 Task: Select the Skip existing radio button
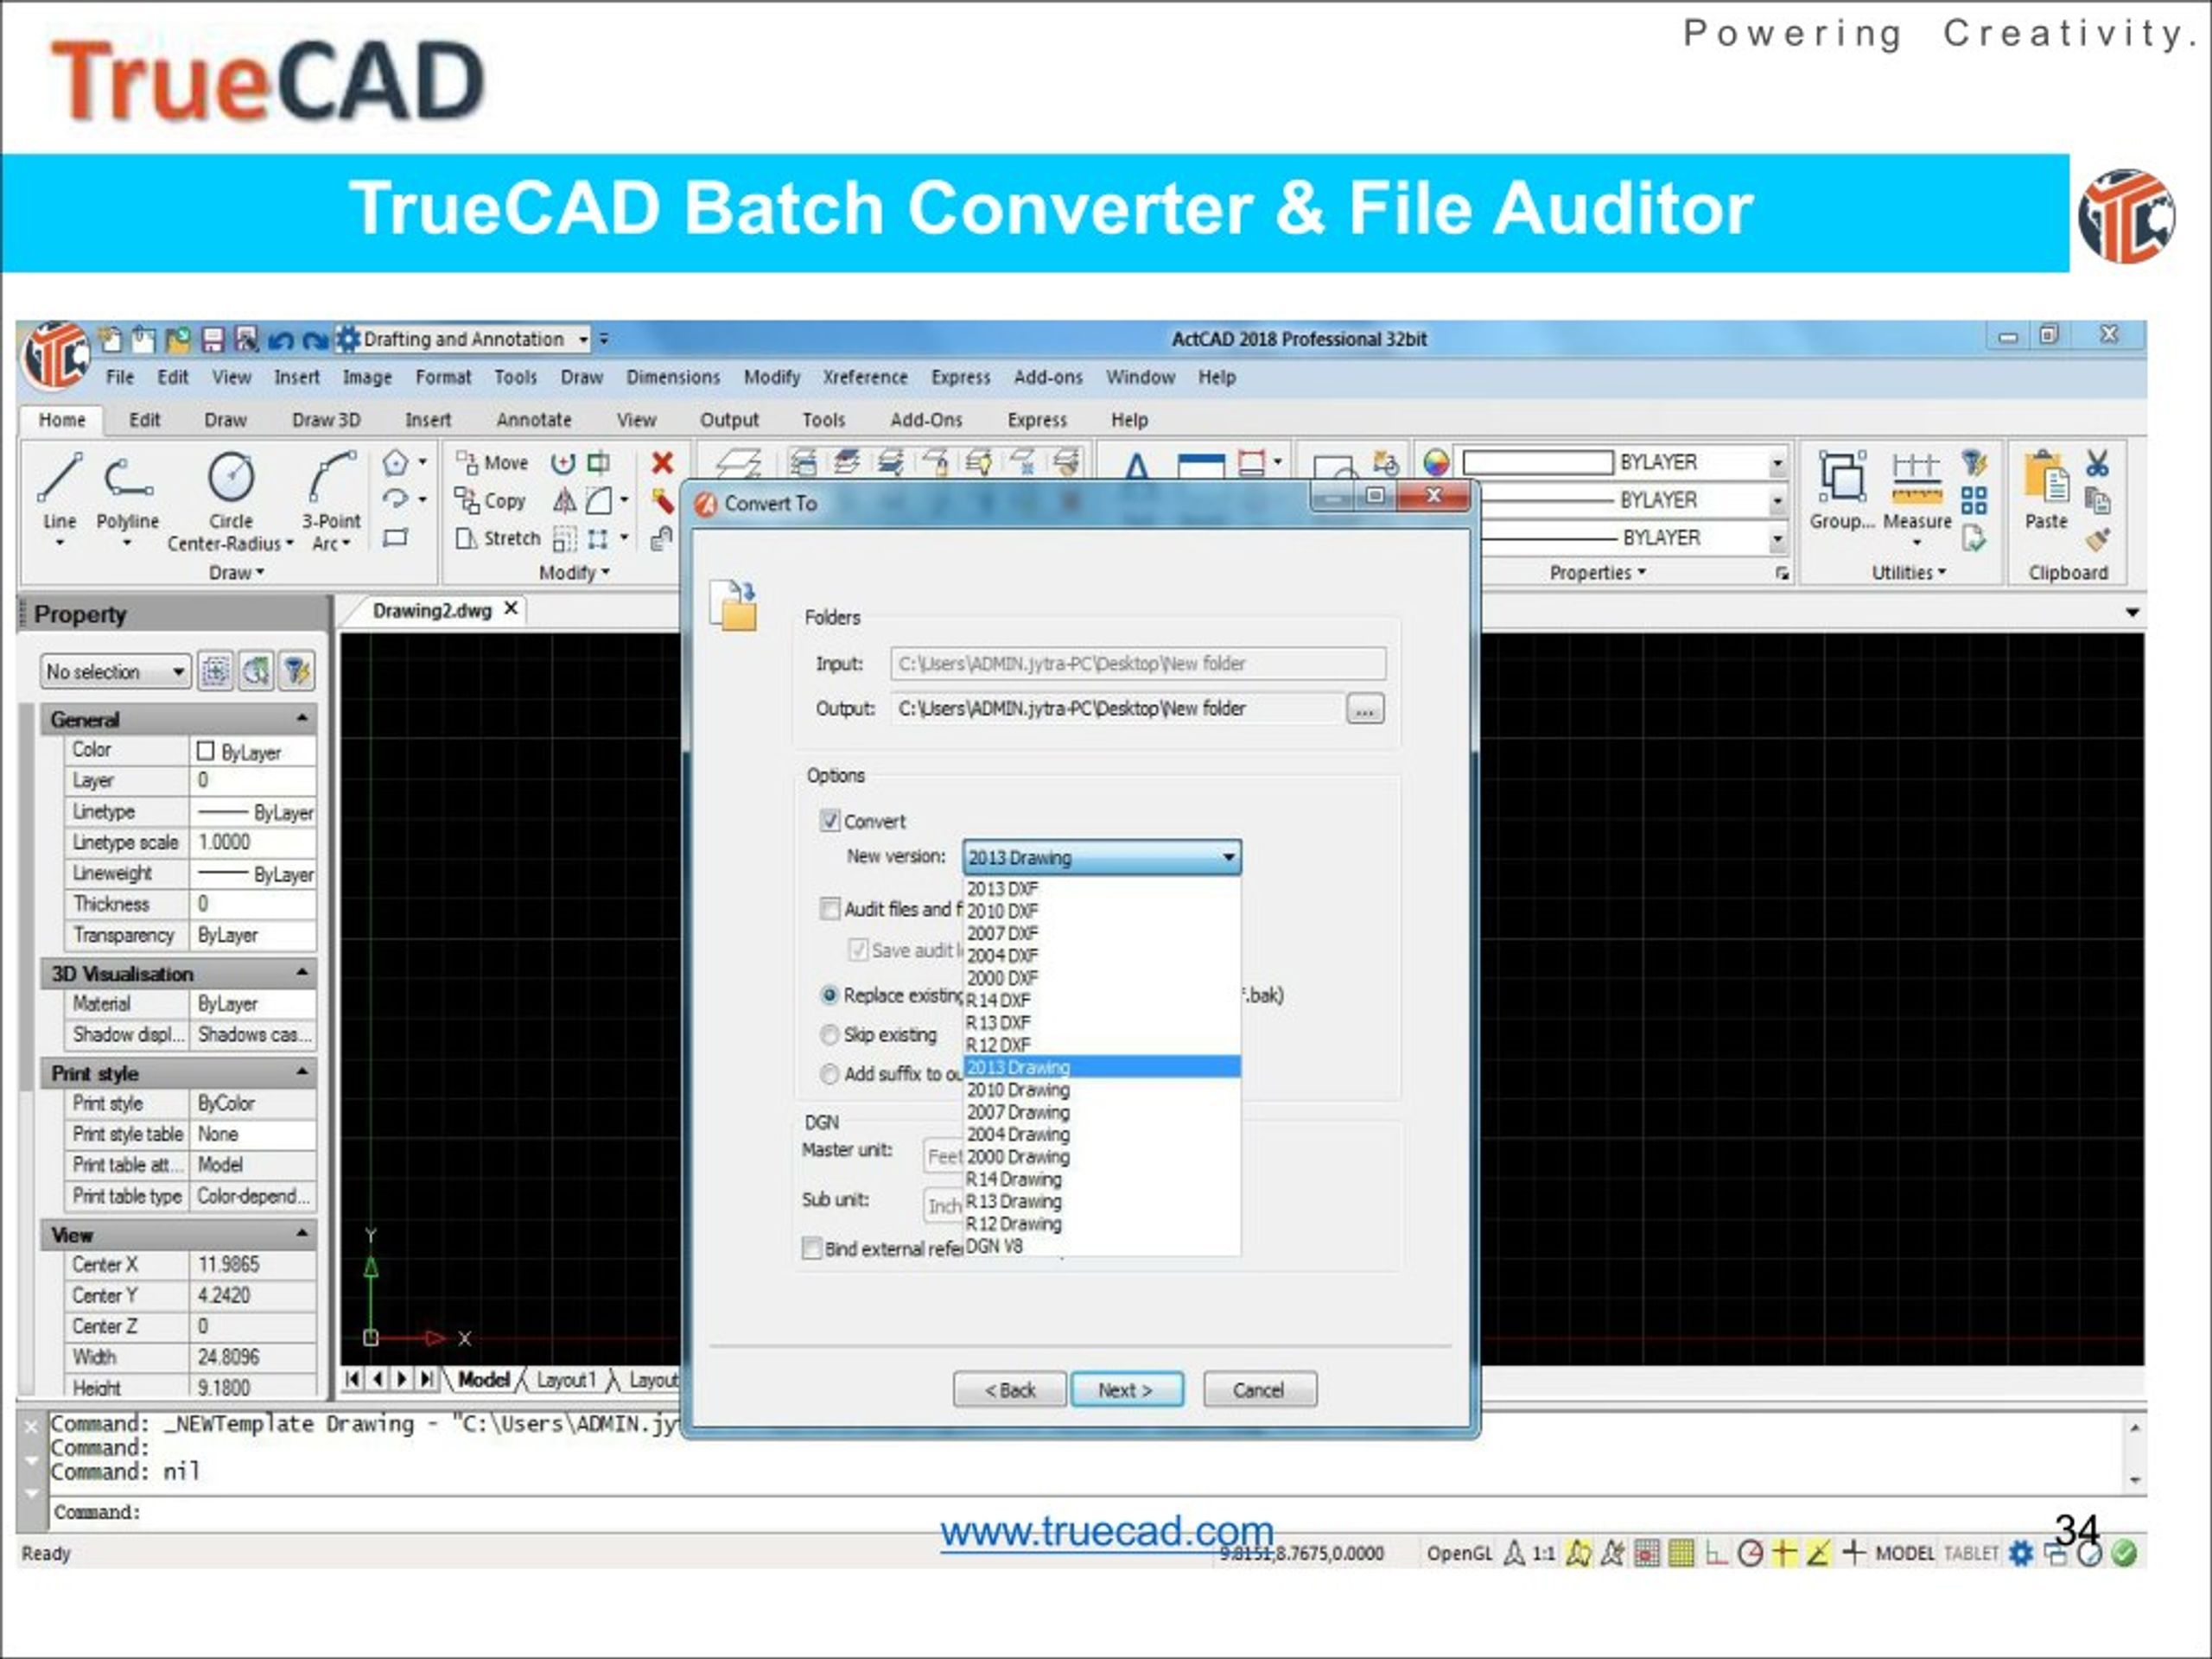coord(829,1034)
